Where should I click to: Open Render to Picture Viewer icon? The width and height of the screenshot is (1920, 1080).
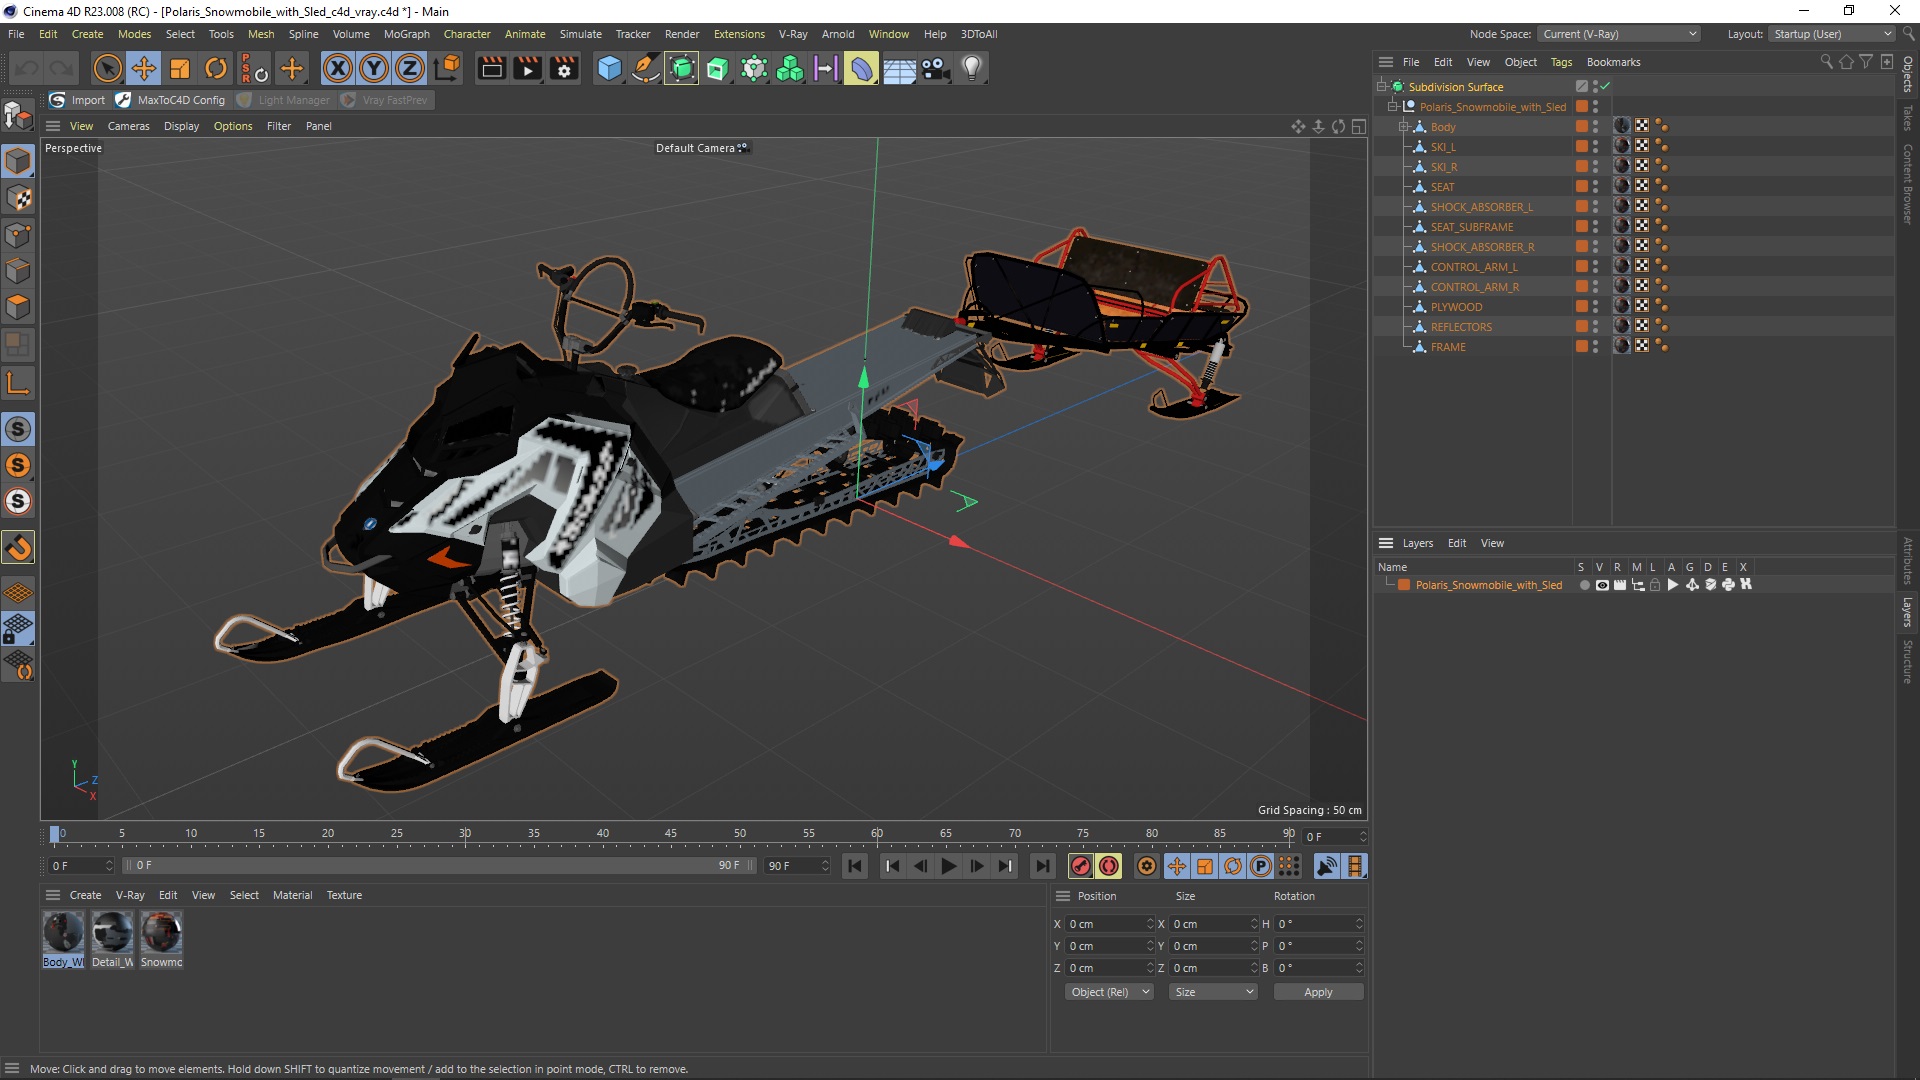click(527, 68)
